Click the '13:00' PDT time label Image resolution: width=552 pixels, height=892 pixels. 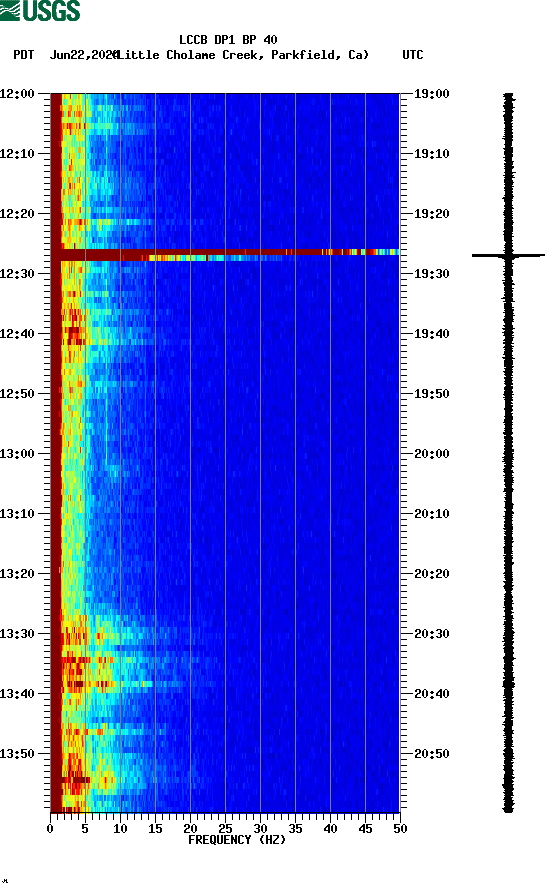17,453
